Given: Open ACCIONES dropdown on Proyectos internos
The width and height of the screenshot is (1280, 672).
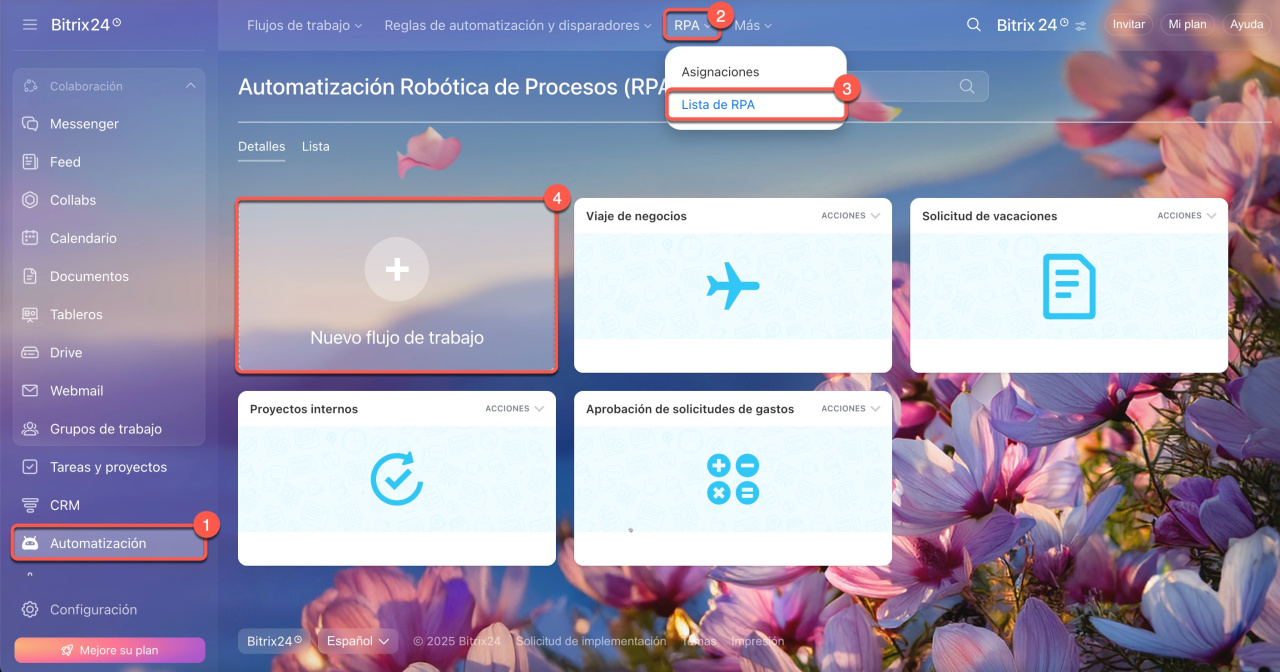Looking at the screenshot, I should pos(515,408).
